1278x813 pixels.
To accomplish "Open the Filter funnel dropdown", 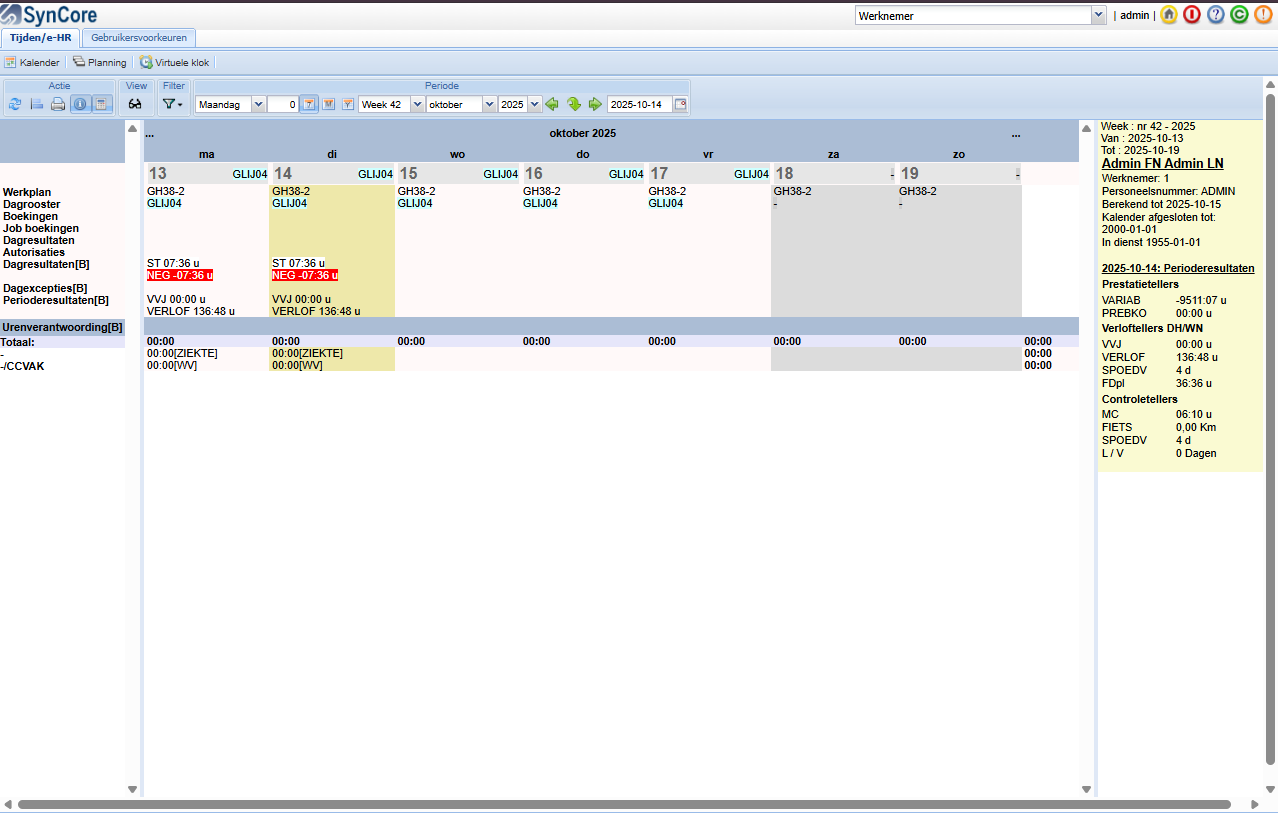I will click(x=173, y=104).
